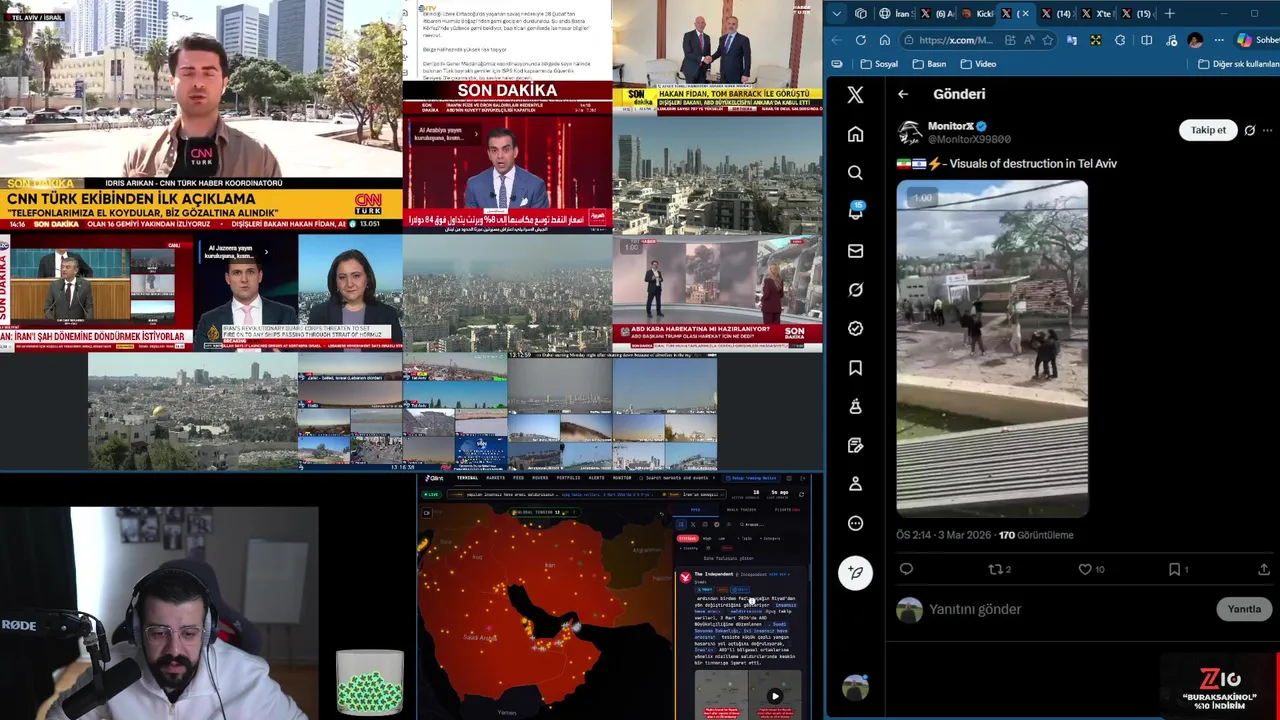Screen dimensions: 1280x720
Task: Bookmark the MonitorX post
Action: (x=1178, y=569)
